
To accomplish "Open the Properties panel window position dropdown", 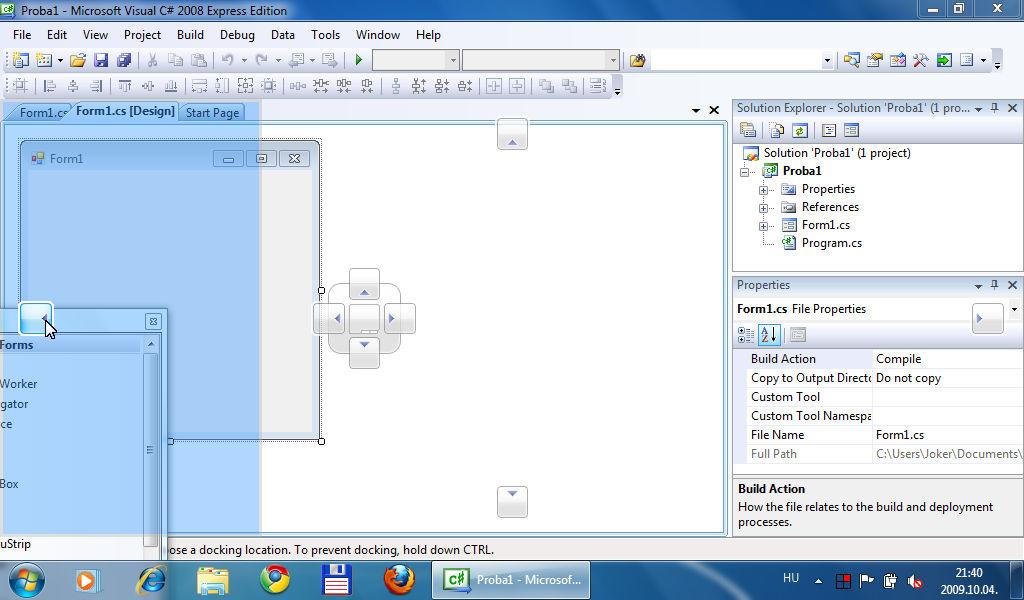I will tap(978, 286).
